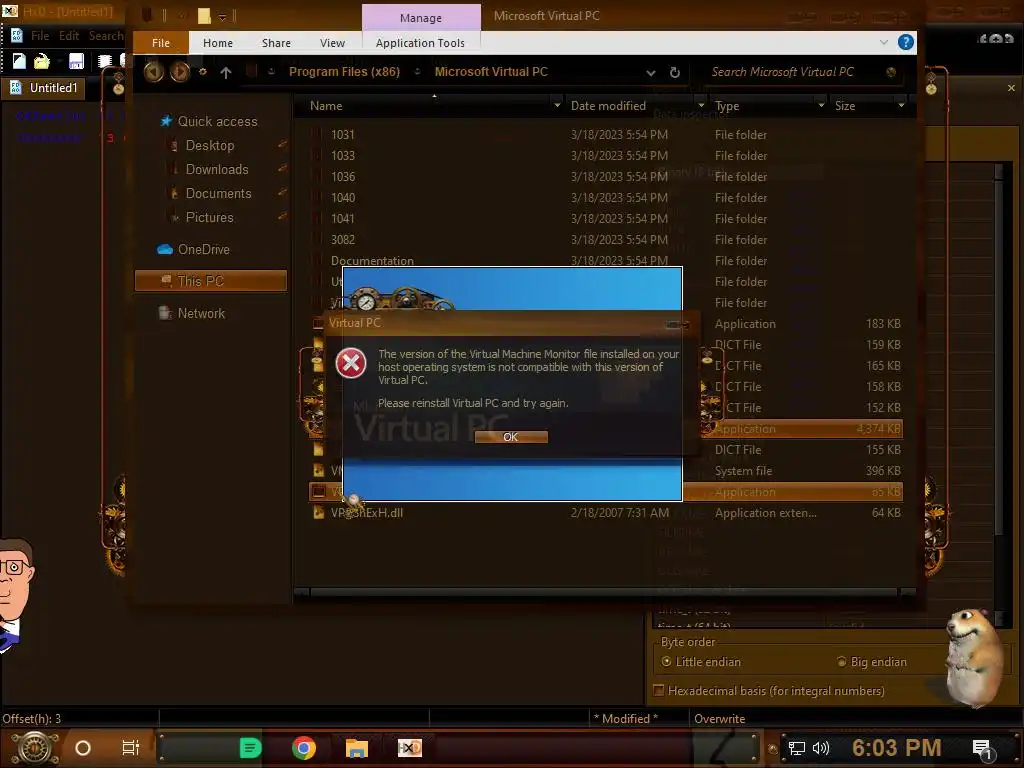Image resolution: width=1024 pixels, height=768 pixels.
Task: Select the 3082 folder
Action: 343,240
